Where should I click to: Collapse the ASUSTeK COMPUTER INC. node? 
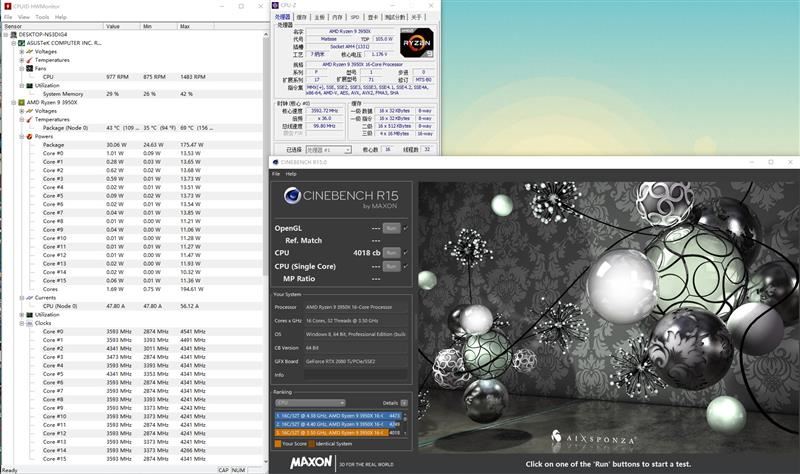pyautogui.click(x=14, y=43)
